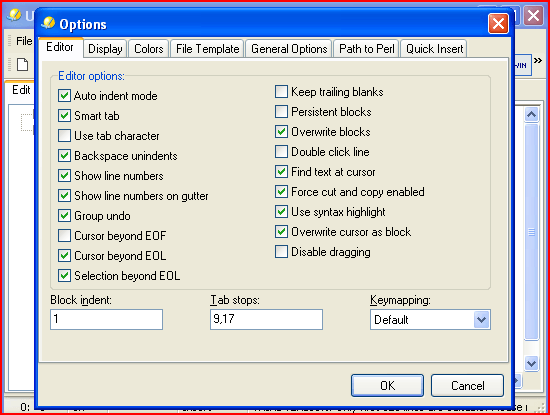
Task: Click the Block indent input field
Action: tap(107, 319)
